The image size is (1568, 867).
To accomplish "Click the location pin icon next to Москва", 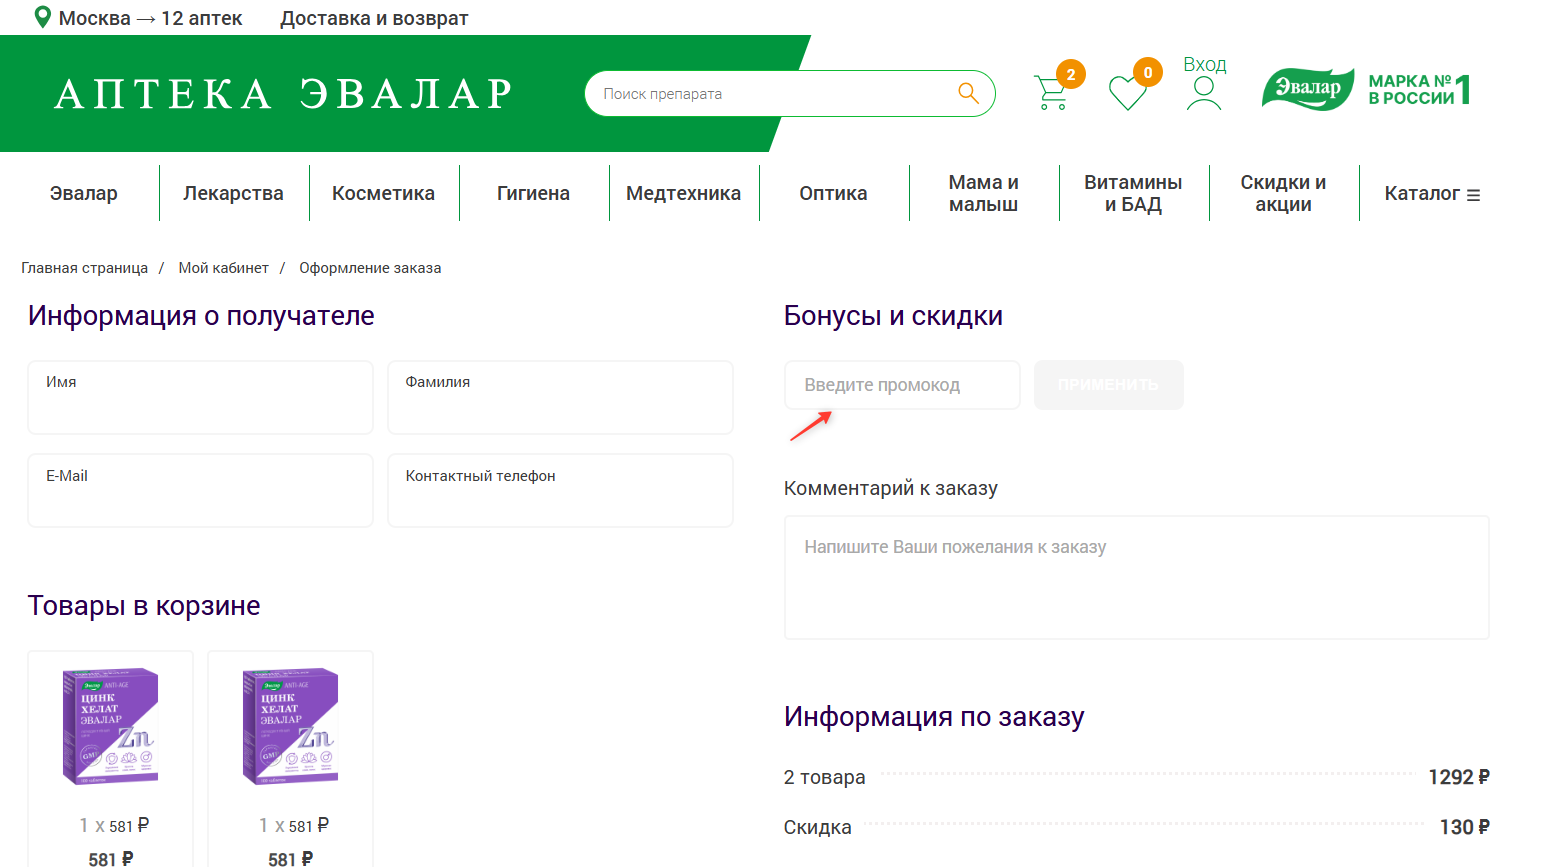I will pos(42,17).
